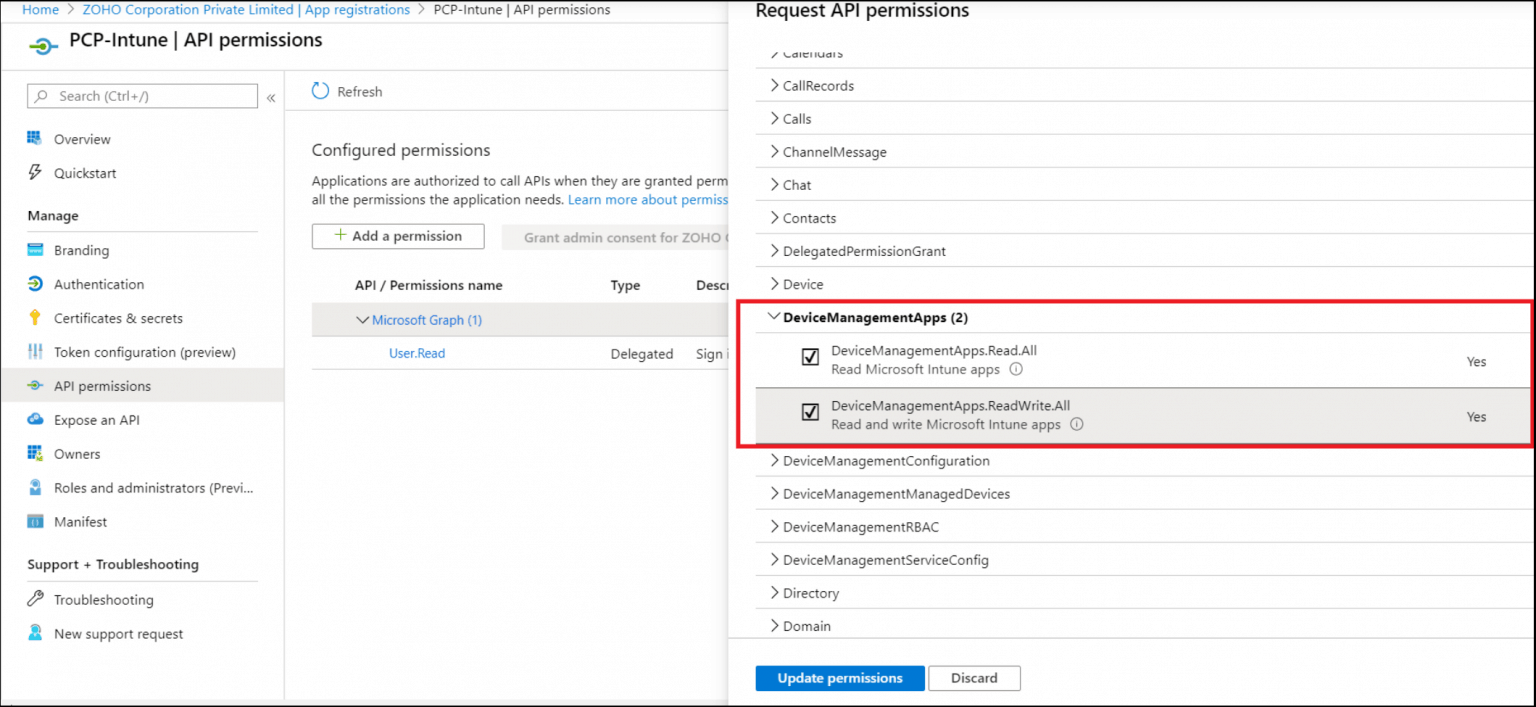Collapse the DeviceManagementApps group

point(773,317)
